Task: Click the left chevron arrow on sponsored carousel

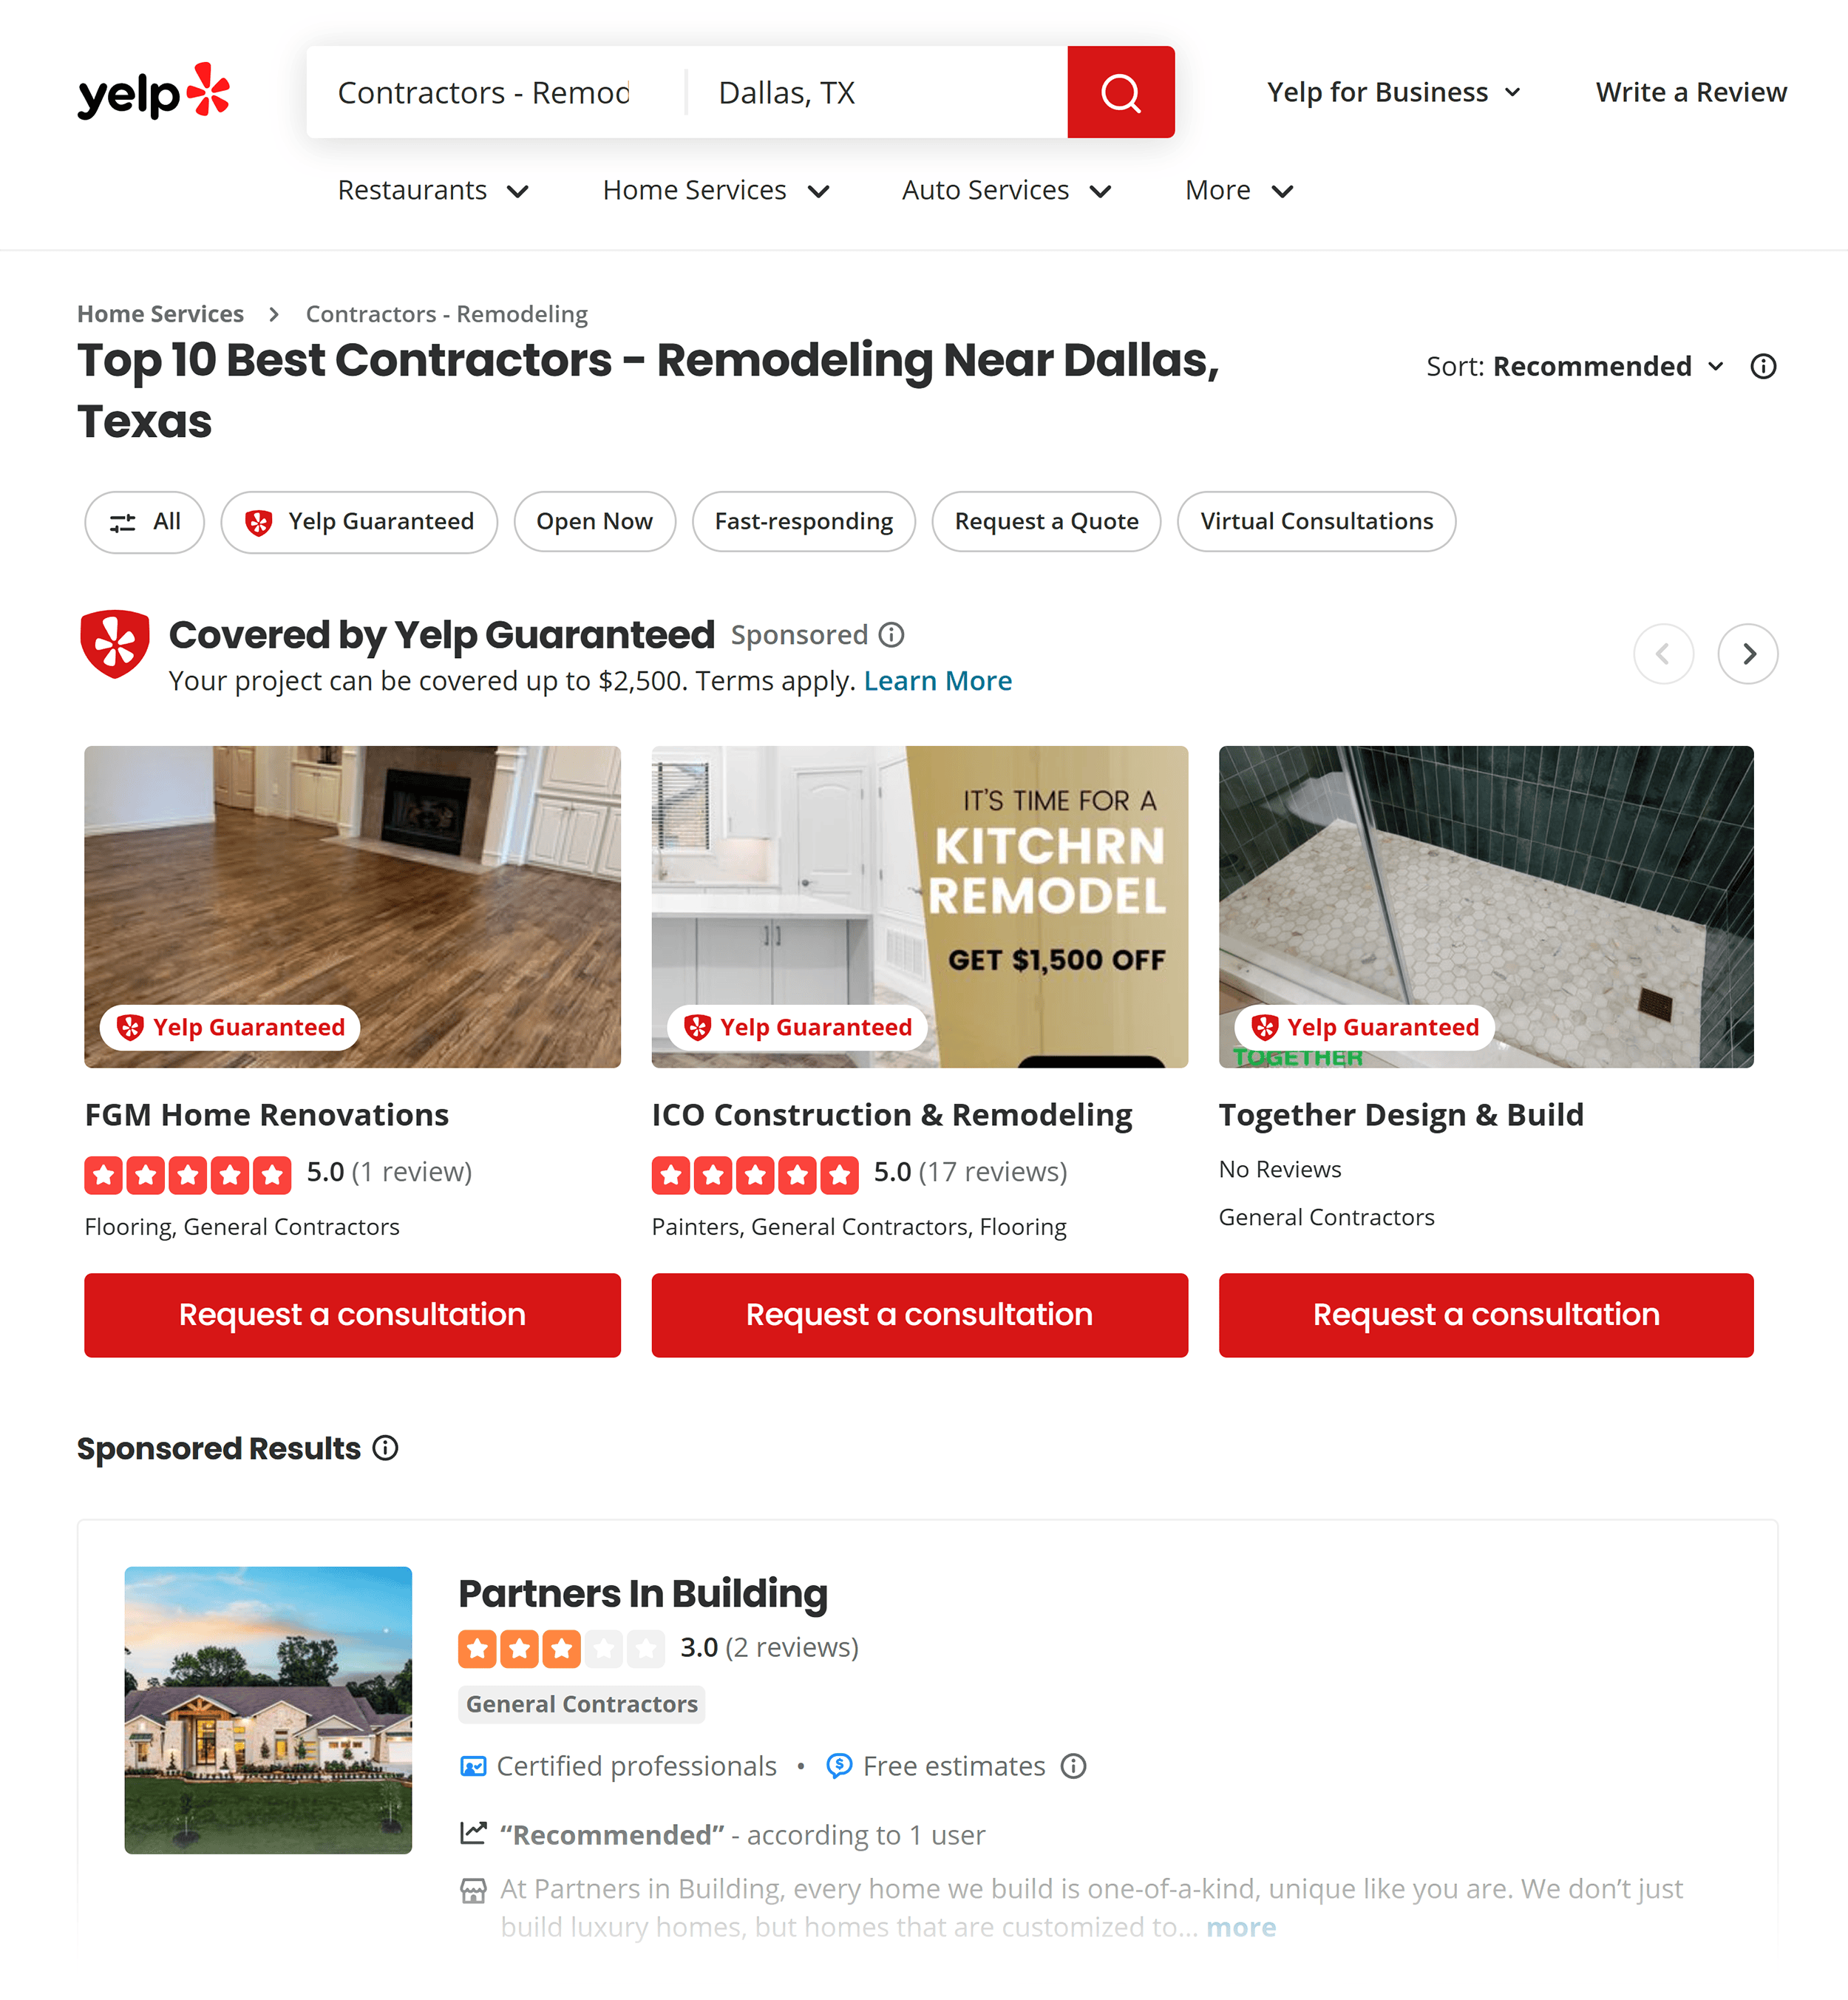Action: click(1663, 654)
